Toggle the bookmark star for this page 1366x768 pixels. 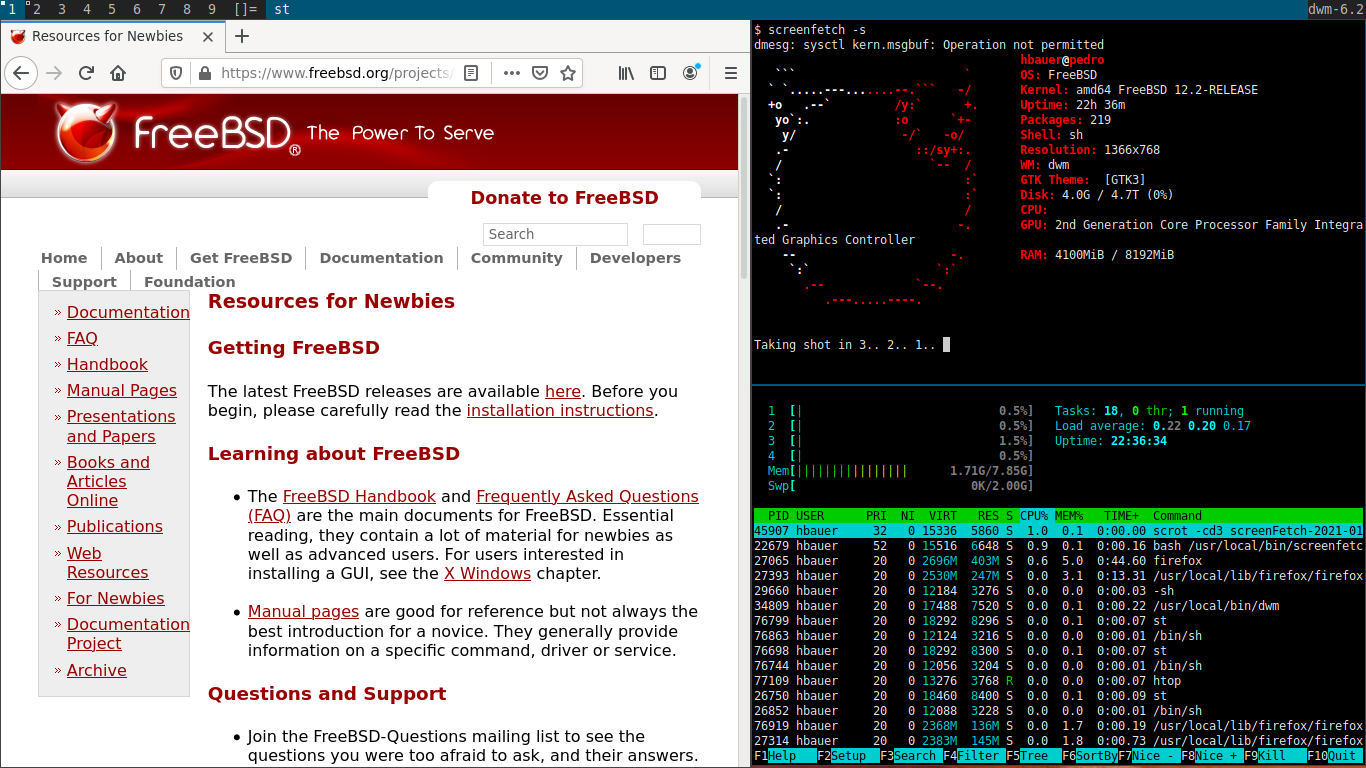coord(568,72)
